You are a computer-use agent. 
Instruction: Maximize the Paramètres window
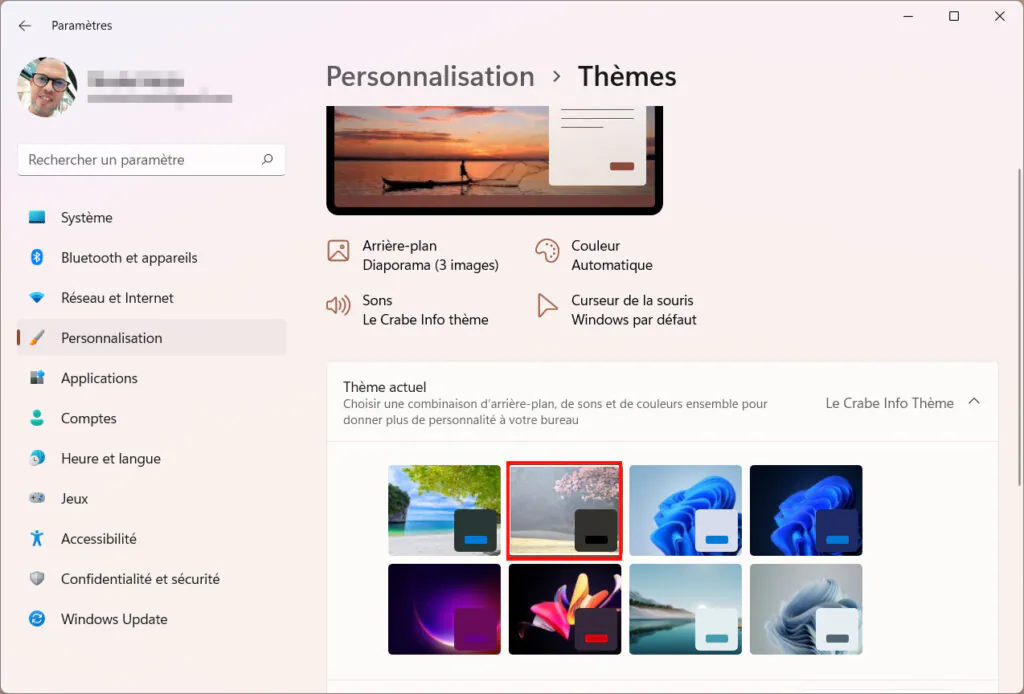point(953,16)
